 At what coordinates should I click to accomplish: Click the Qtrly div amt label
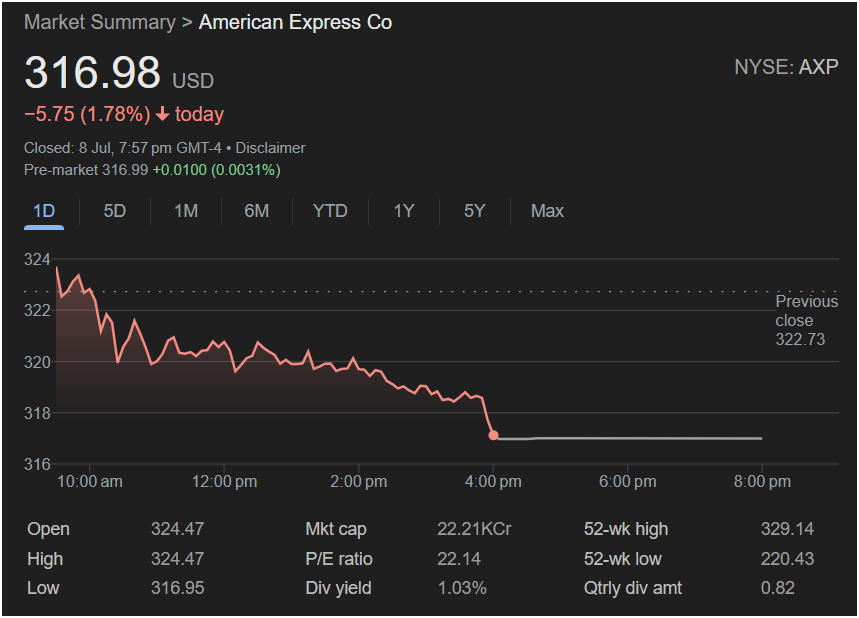point(633,588)
